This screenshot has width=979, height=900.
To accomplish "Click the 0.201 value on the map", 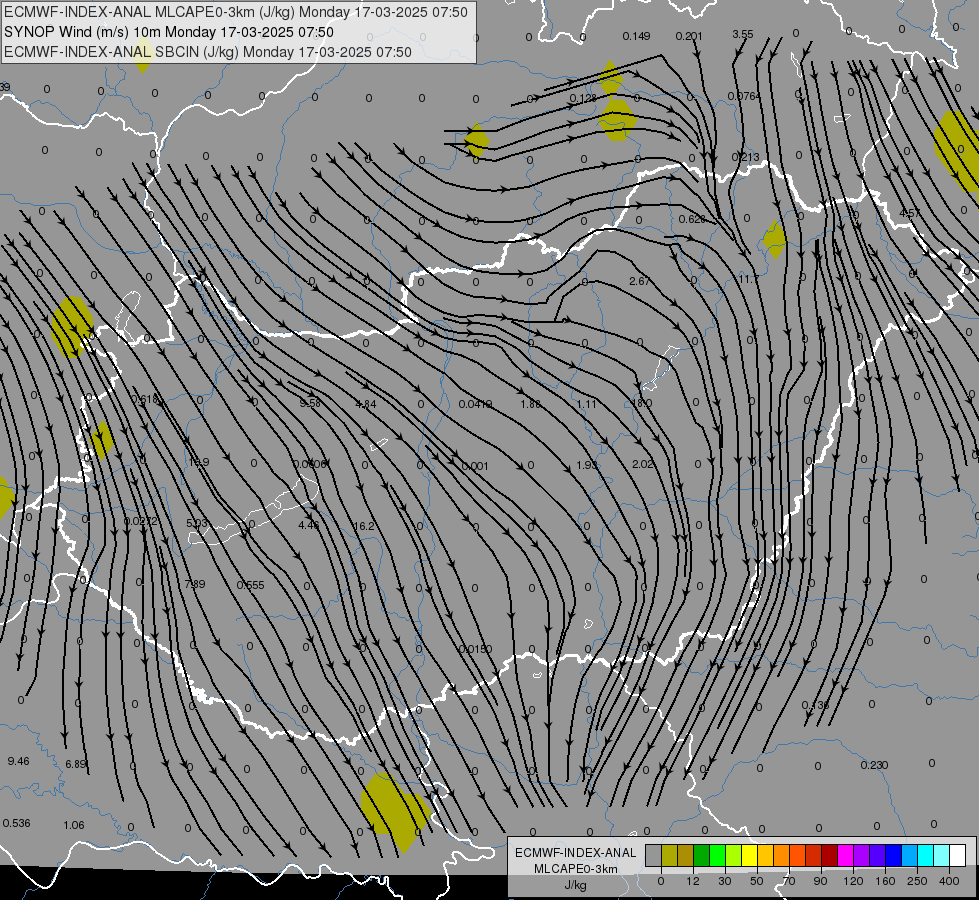I will pos(689,36).
